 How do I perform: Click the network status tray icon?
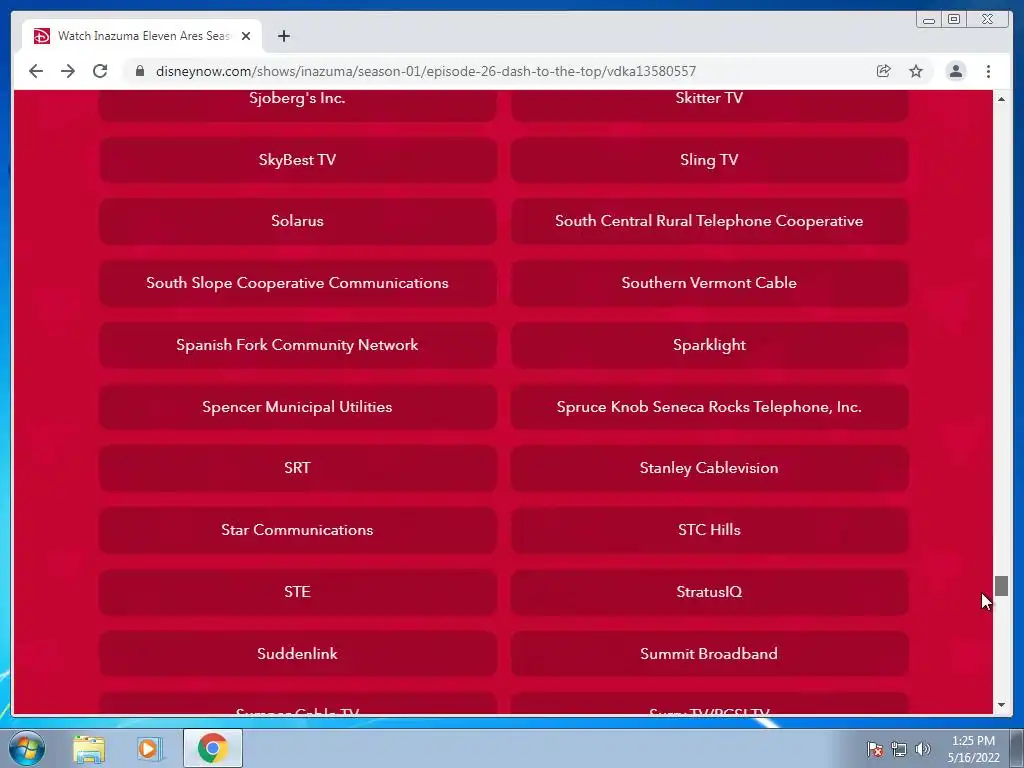pyautogui.click(x=899, y=749)
